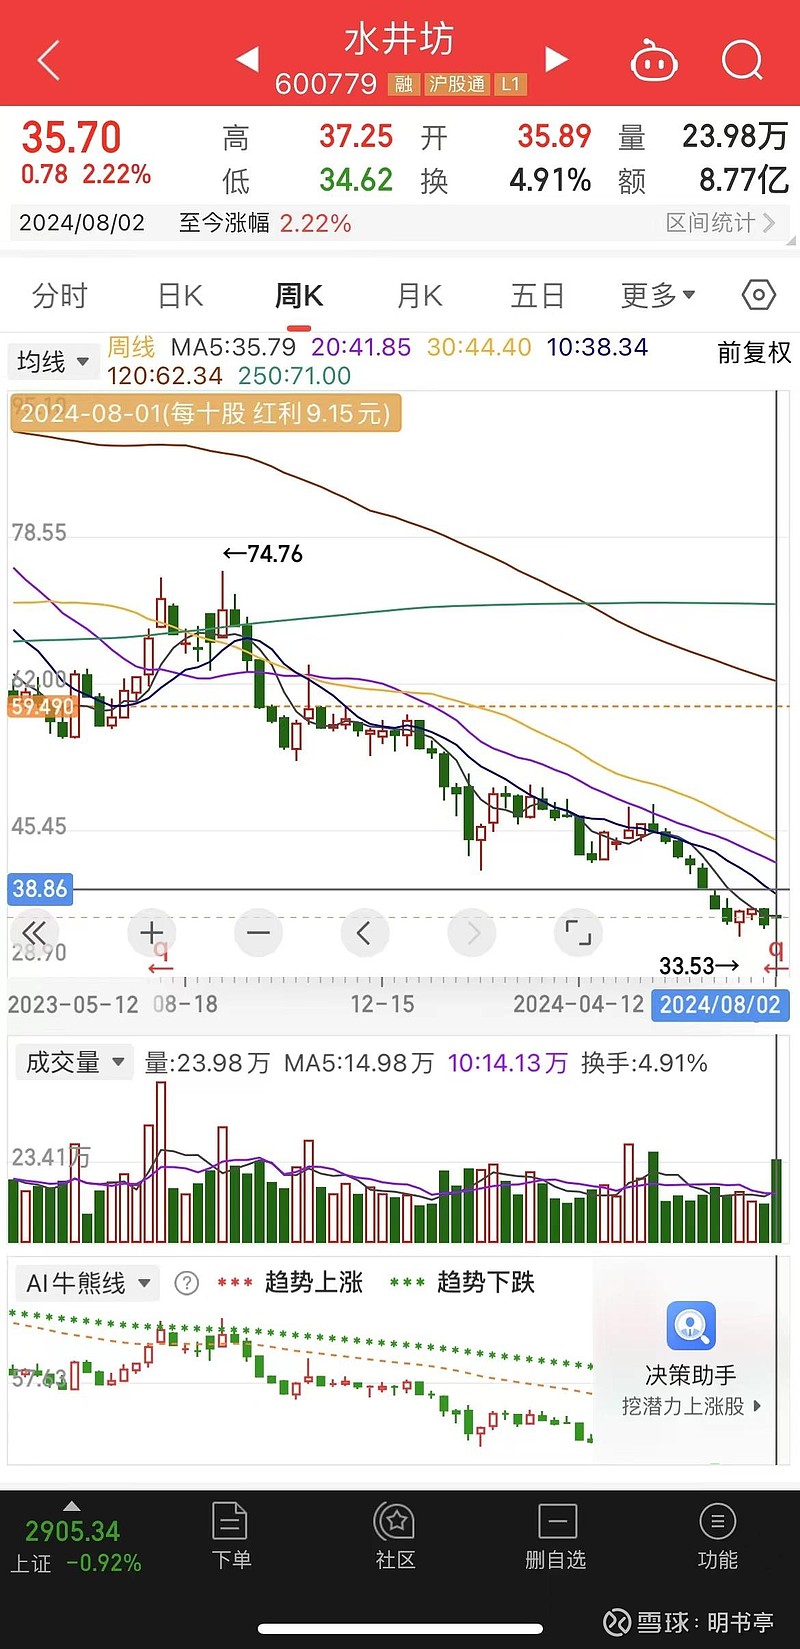Tap the low price value 34.62
This screenshot has height=1649, width=800.
point(356,180)
